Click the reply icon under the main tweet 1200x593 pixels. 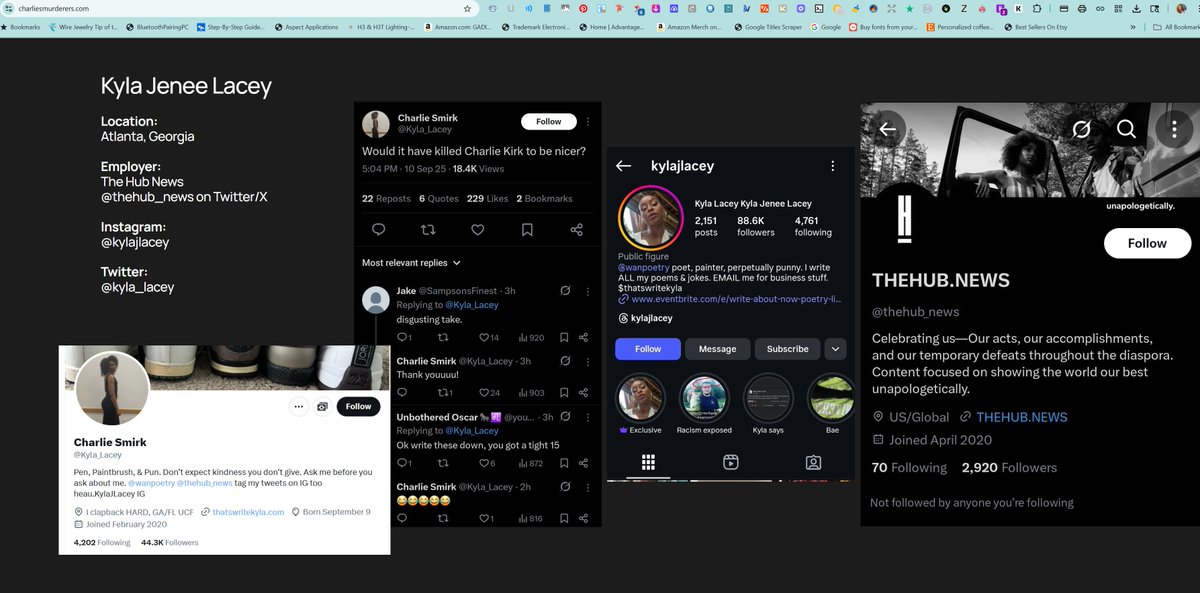tap(378, 230)
